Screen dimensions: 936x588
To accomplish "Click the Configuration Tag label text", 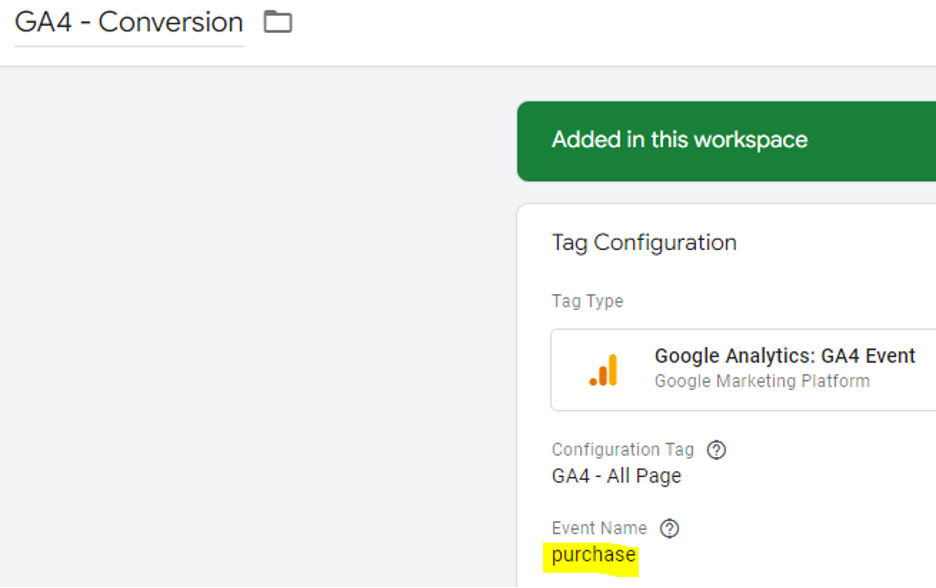I will point(622,450).
